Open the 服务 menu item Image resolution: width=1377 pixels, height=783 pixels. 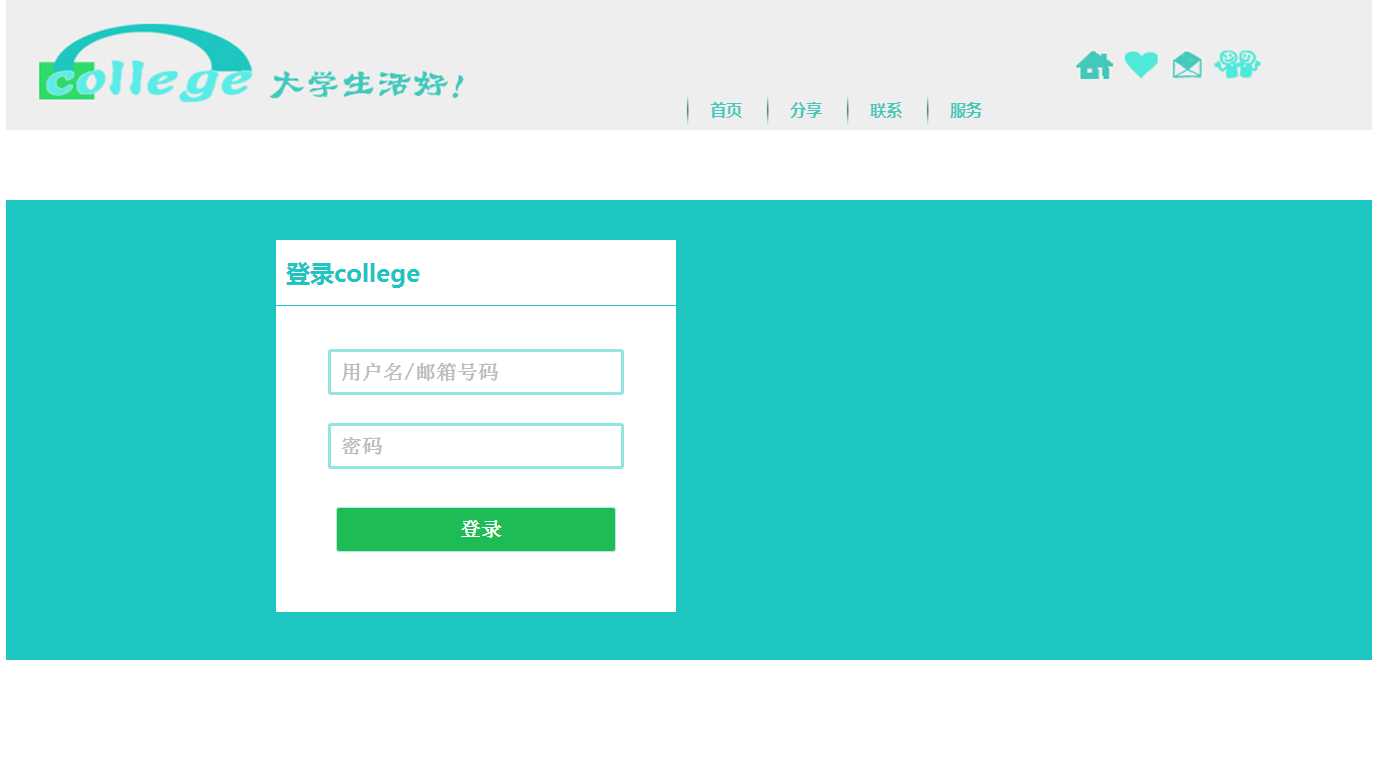(966, 111)
